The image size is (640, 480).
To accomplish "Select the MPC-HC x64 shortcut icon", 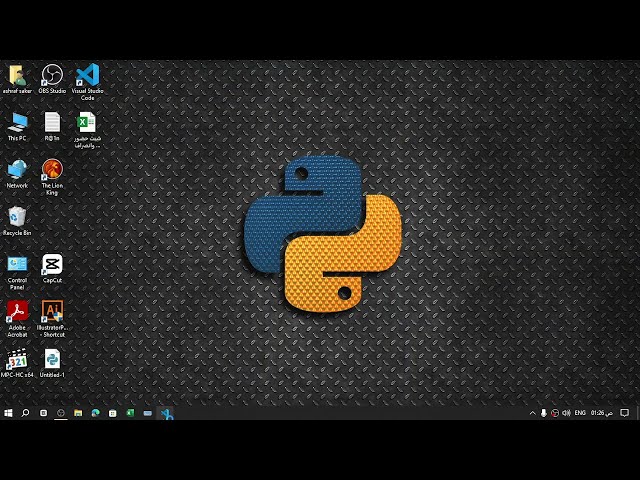I will (x=17, y=363).
